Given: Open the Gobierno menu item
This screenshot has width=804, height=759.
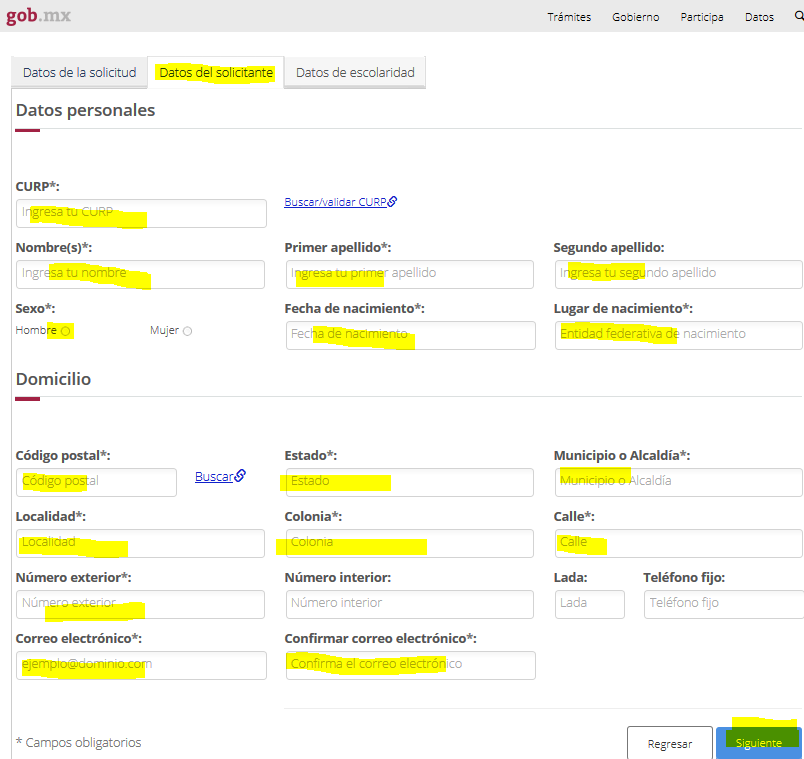Looking at the screenshot, I should (635, 17).
